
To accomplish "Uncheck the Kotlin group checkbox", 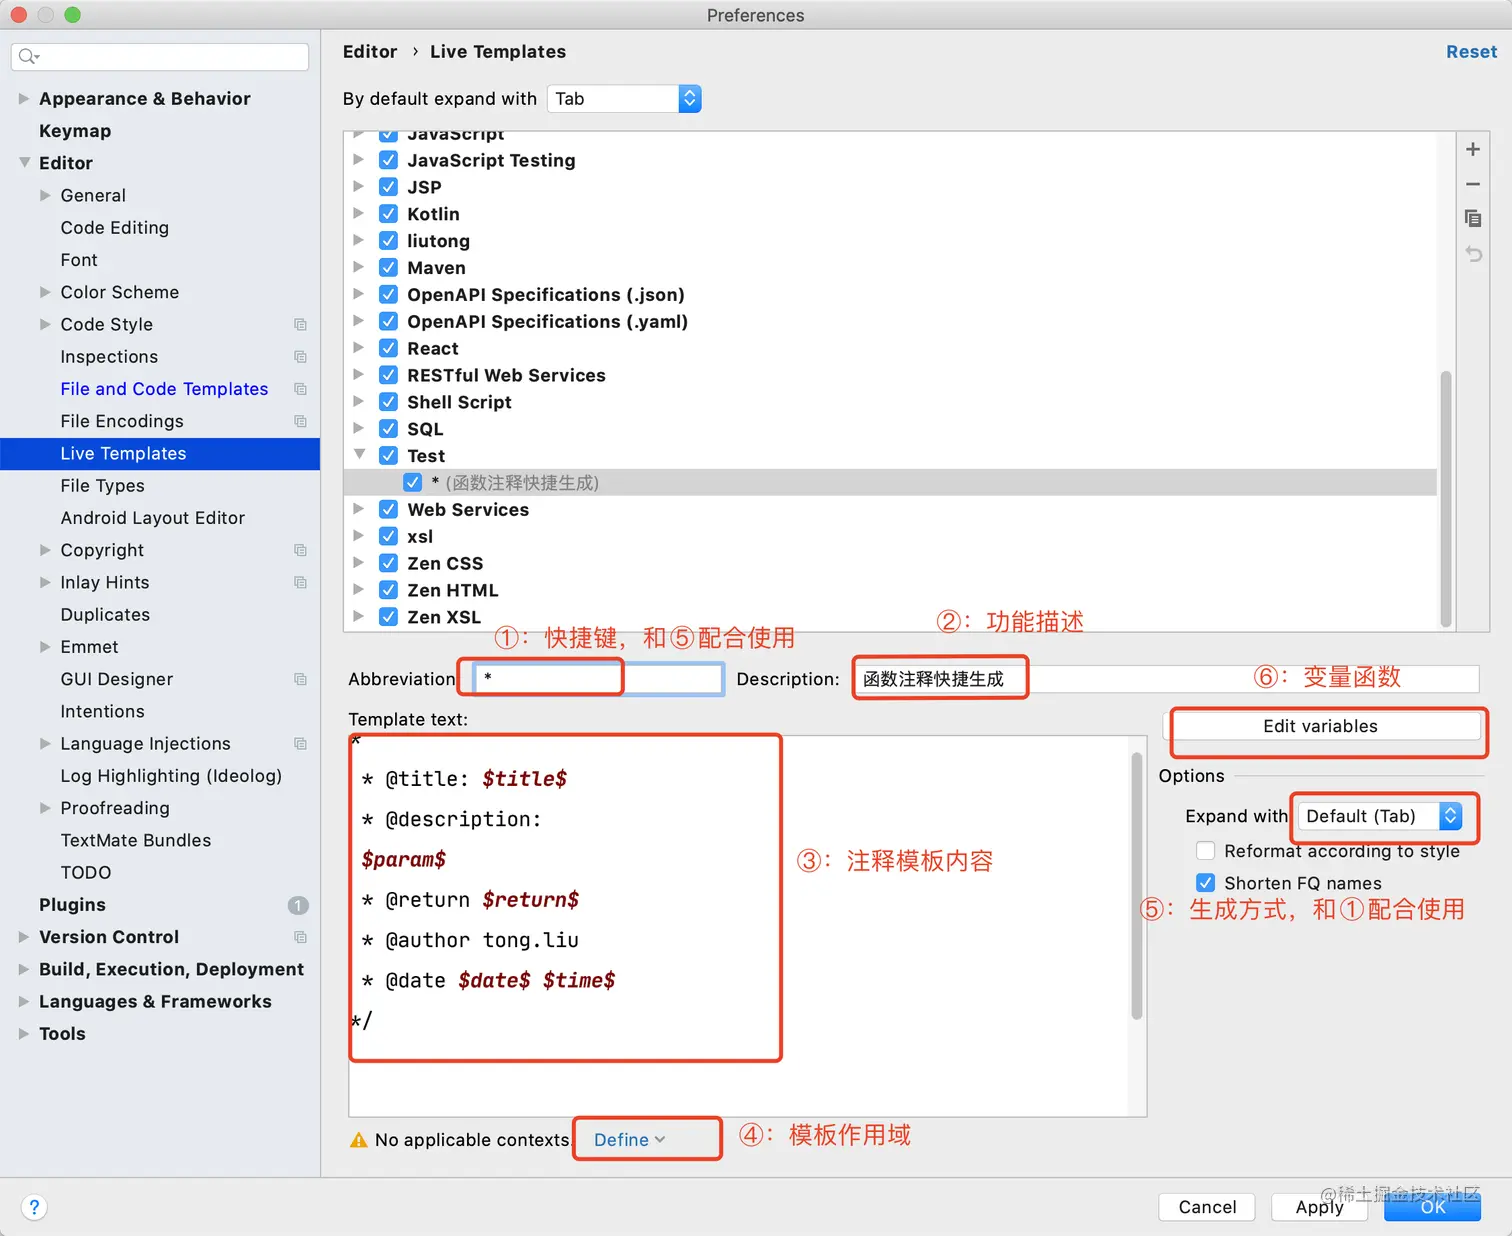I will (x=389, y=214).
